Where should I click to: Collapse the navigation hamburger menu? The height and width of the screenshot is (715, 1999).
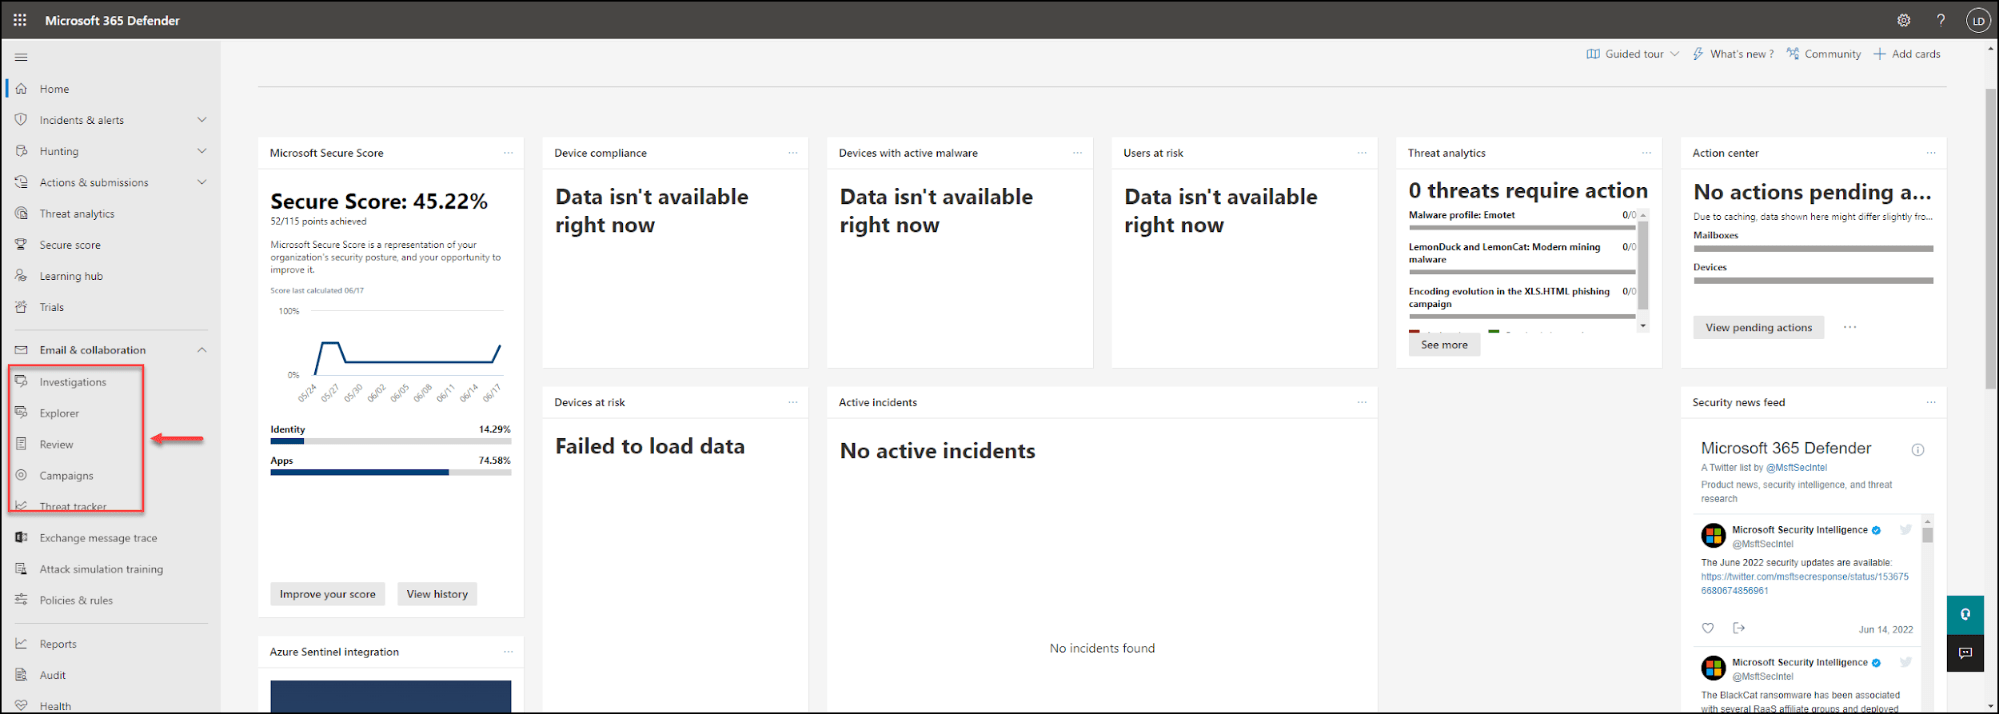click(21, 57)
